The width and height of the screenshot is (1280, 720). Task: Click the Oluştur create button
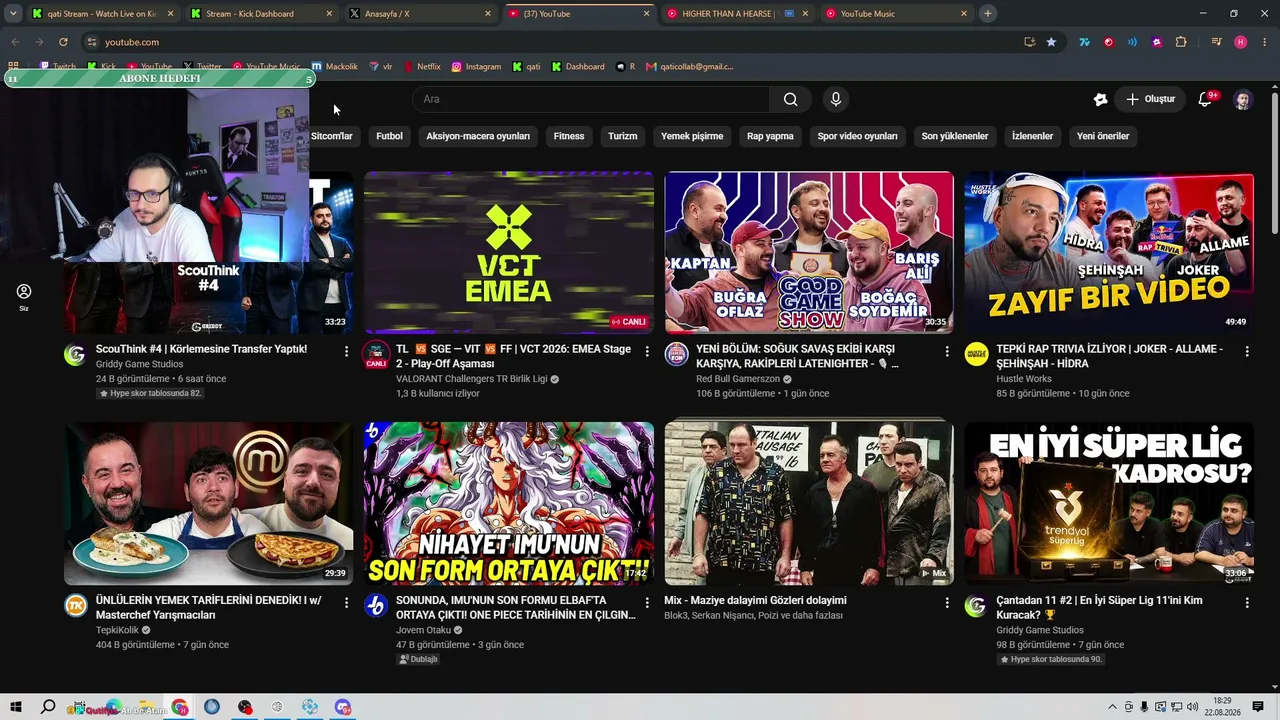(1150, 99)
